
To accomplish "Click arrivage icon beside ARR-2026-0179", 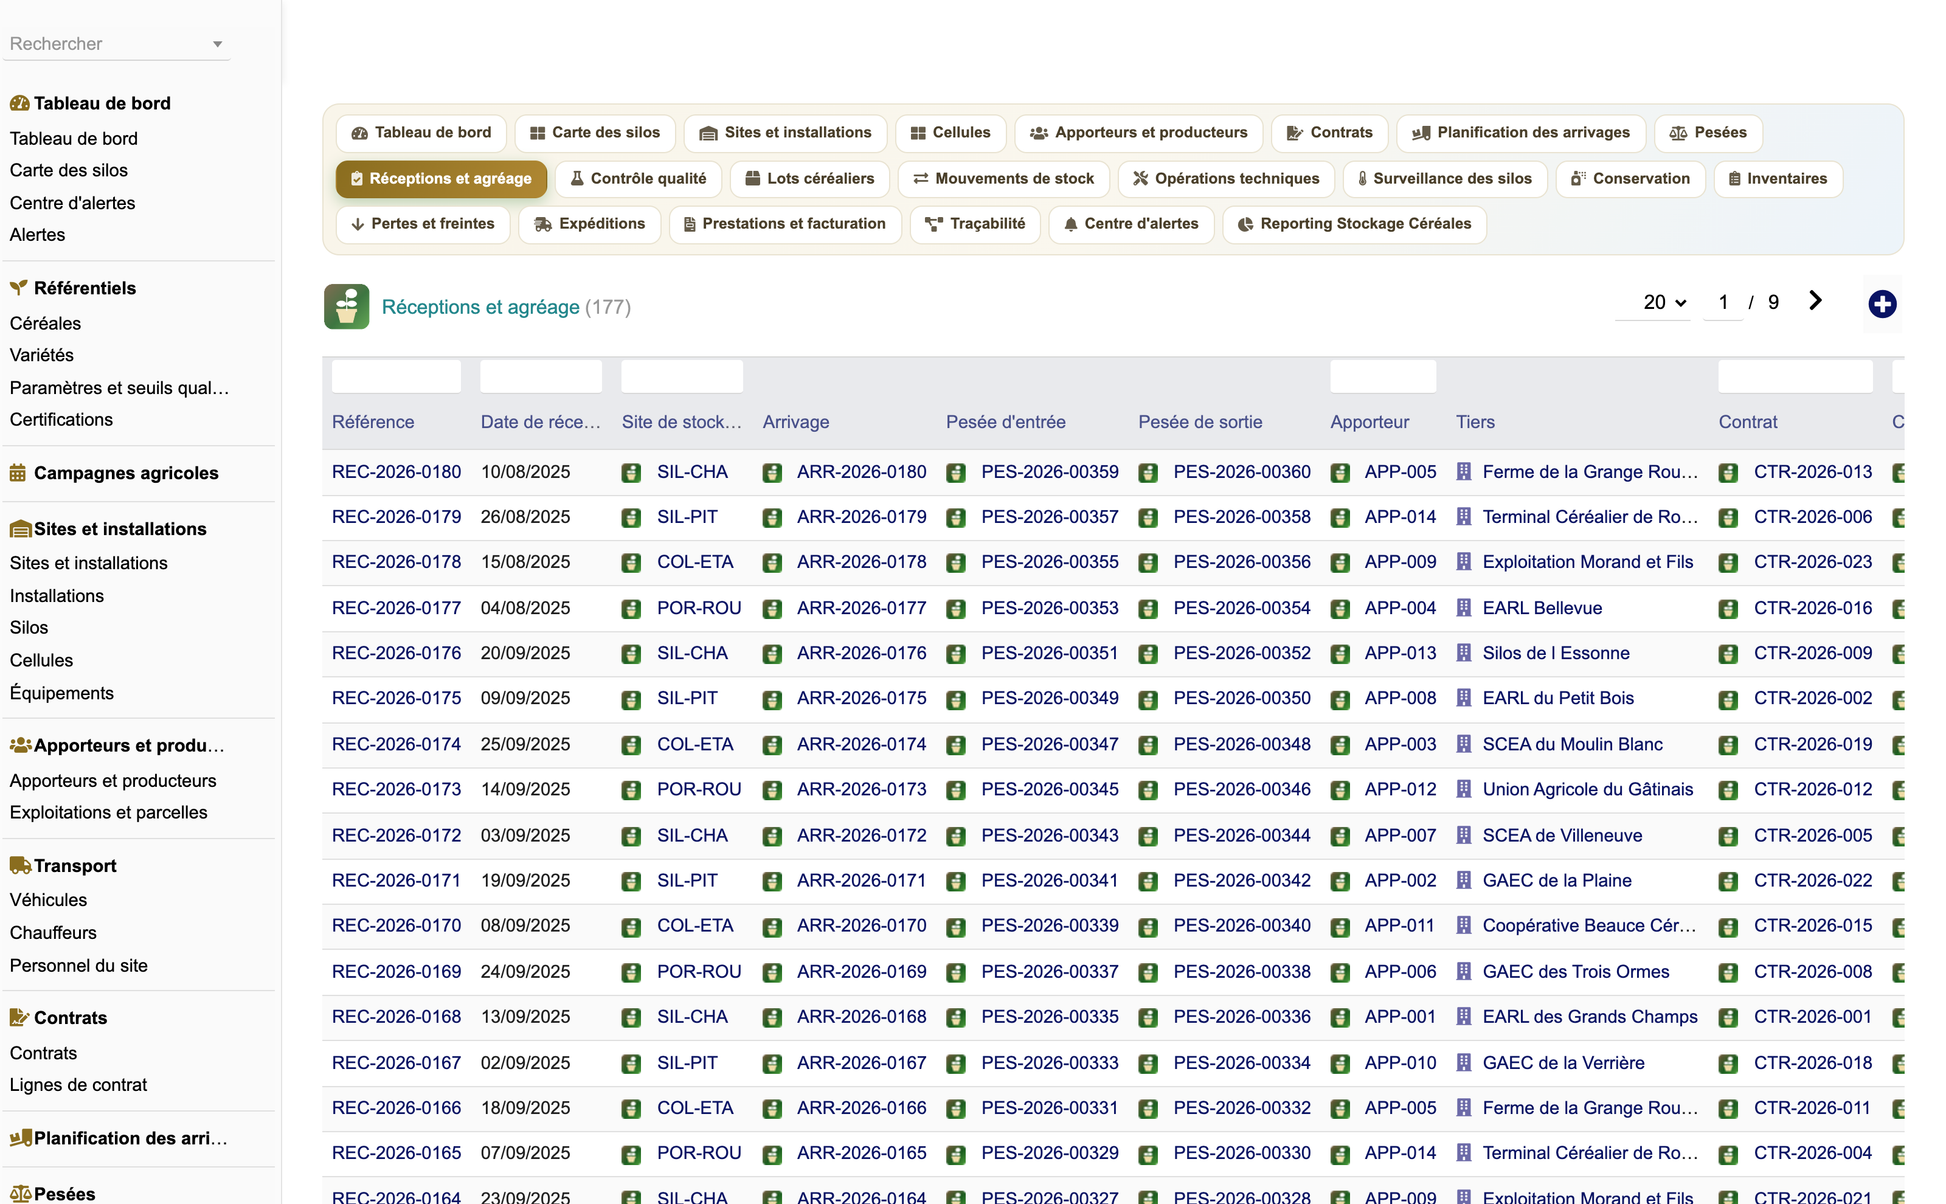I will [772, 518].
